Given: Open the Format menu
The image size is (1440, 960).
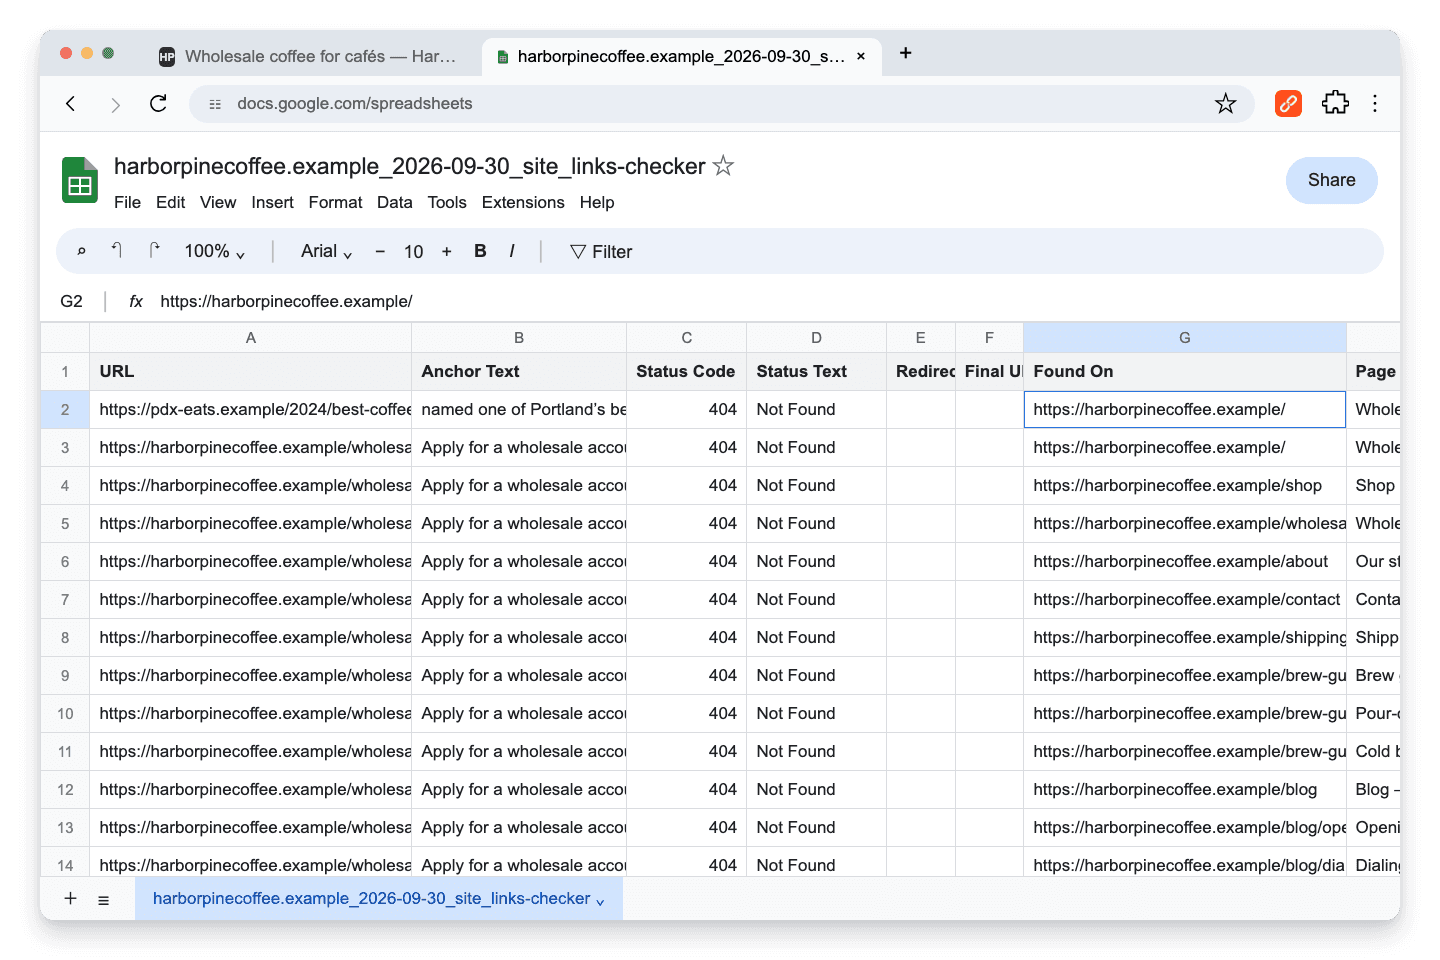Looking at the screenshot, I should click(335, 202).
